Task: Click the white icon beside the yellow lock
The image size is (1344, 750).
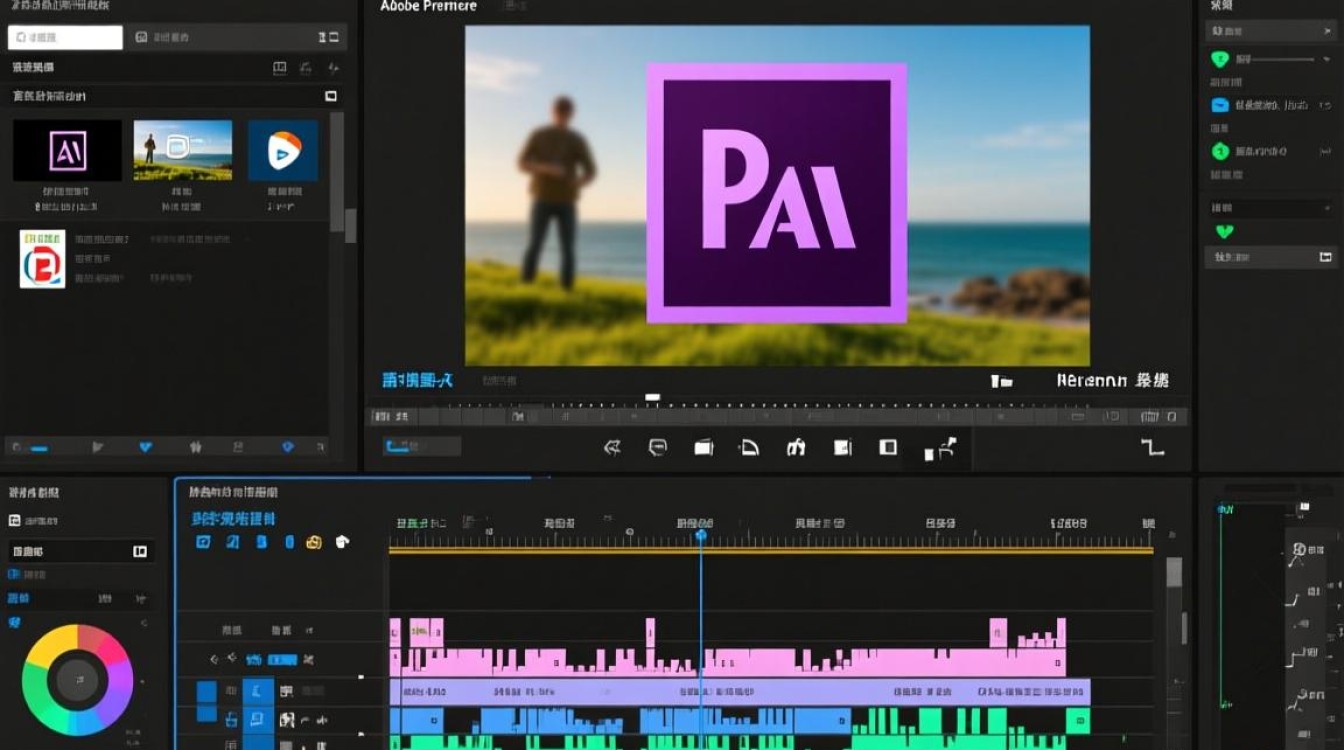Action: [342, 542]
